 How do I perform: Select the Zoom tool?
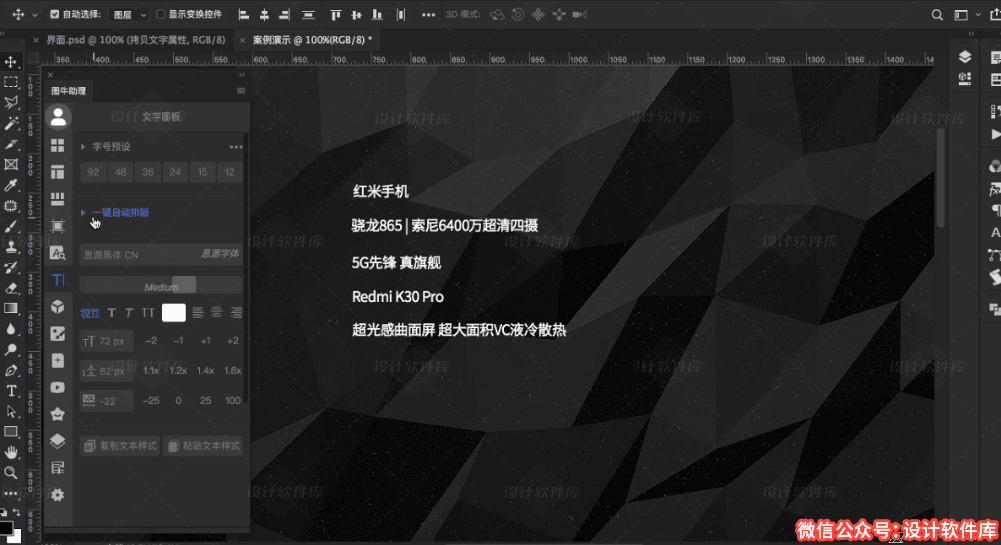click(x=11, y=473)
